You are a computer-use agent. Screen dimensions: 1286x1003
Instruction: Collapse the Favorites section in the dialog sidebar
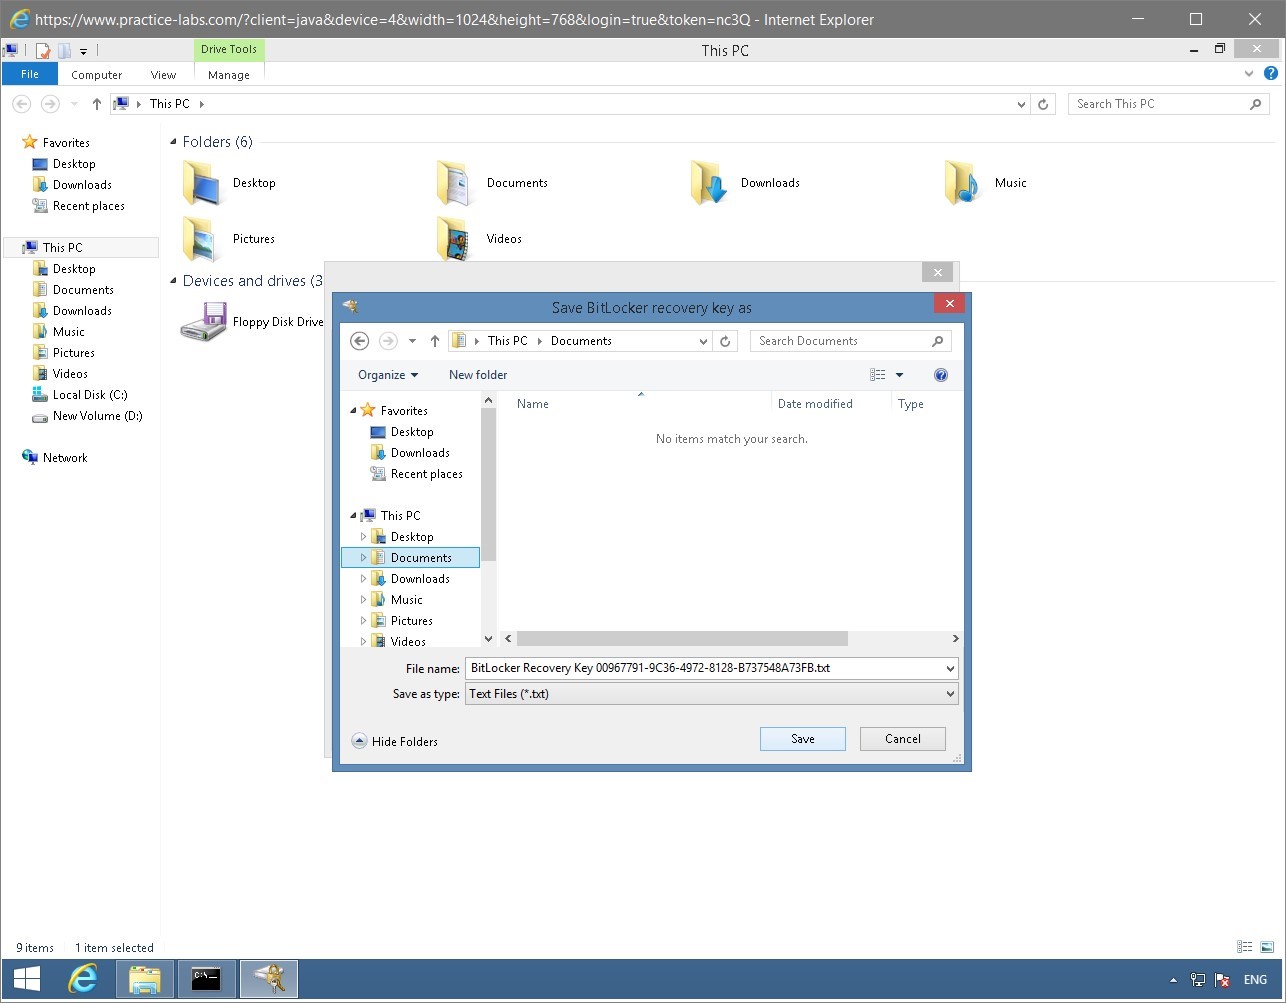(352, 410)
